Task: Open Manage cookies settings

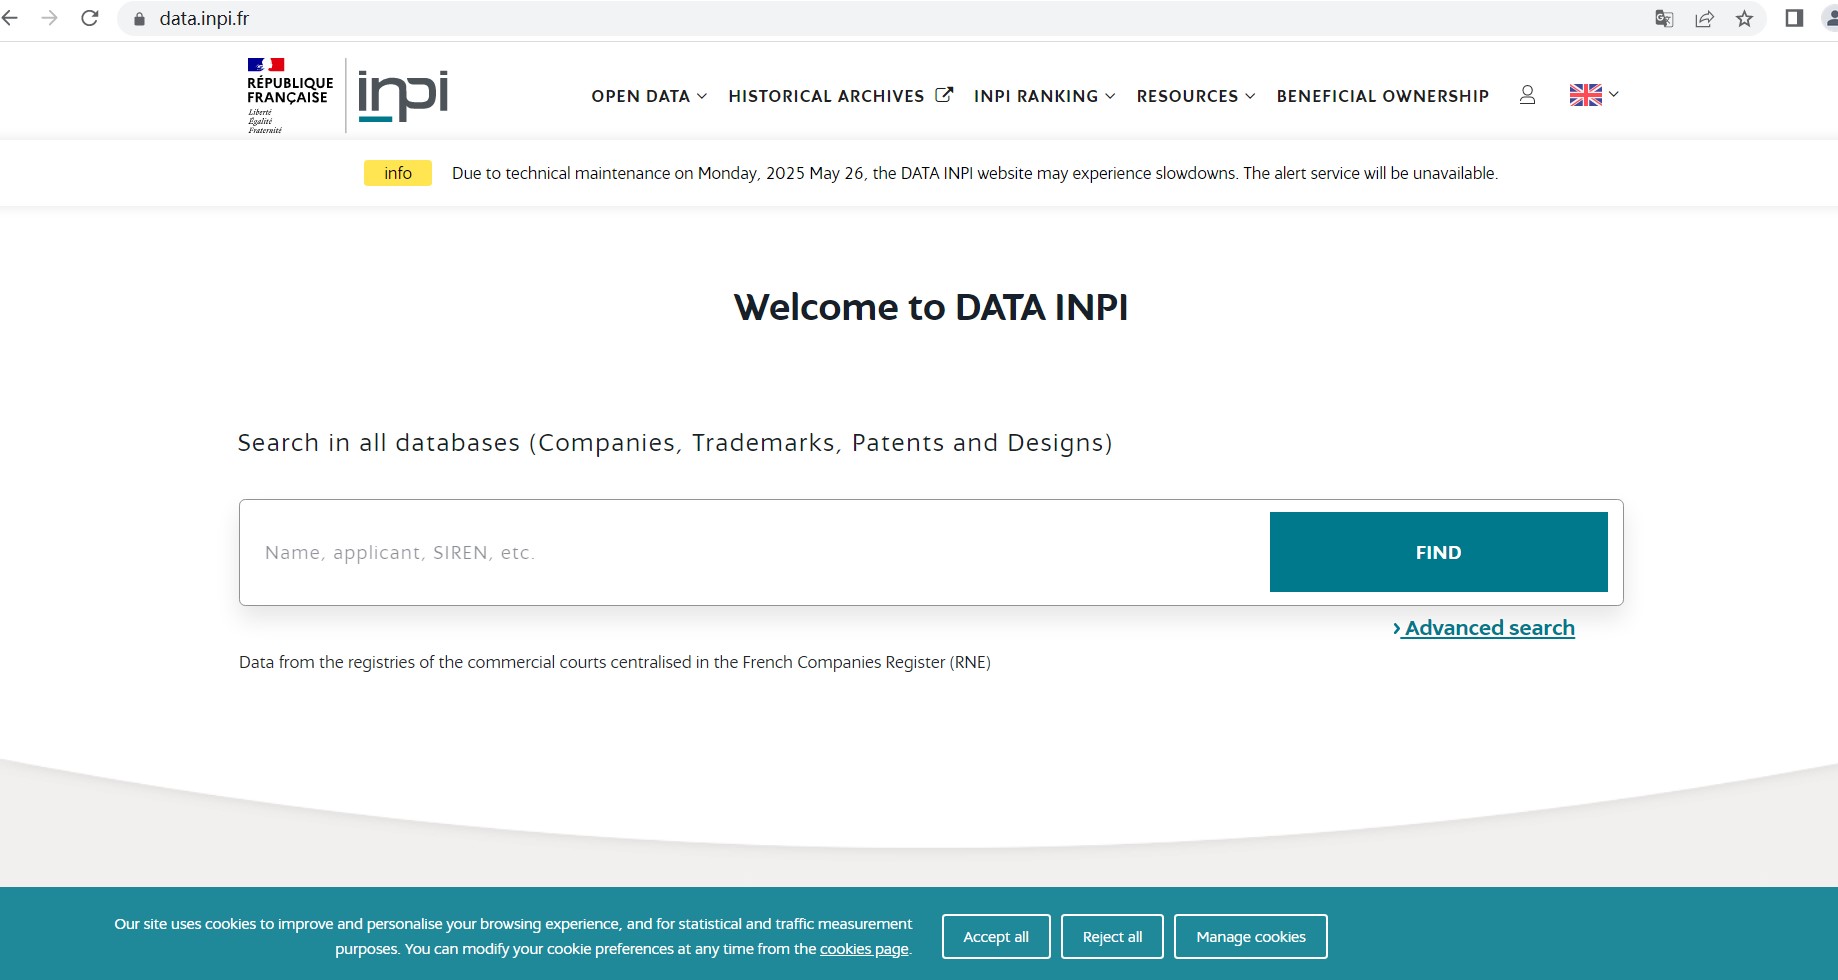Action: 1250,937
